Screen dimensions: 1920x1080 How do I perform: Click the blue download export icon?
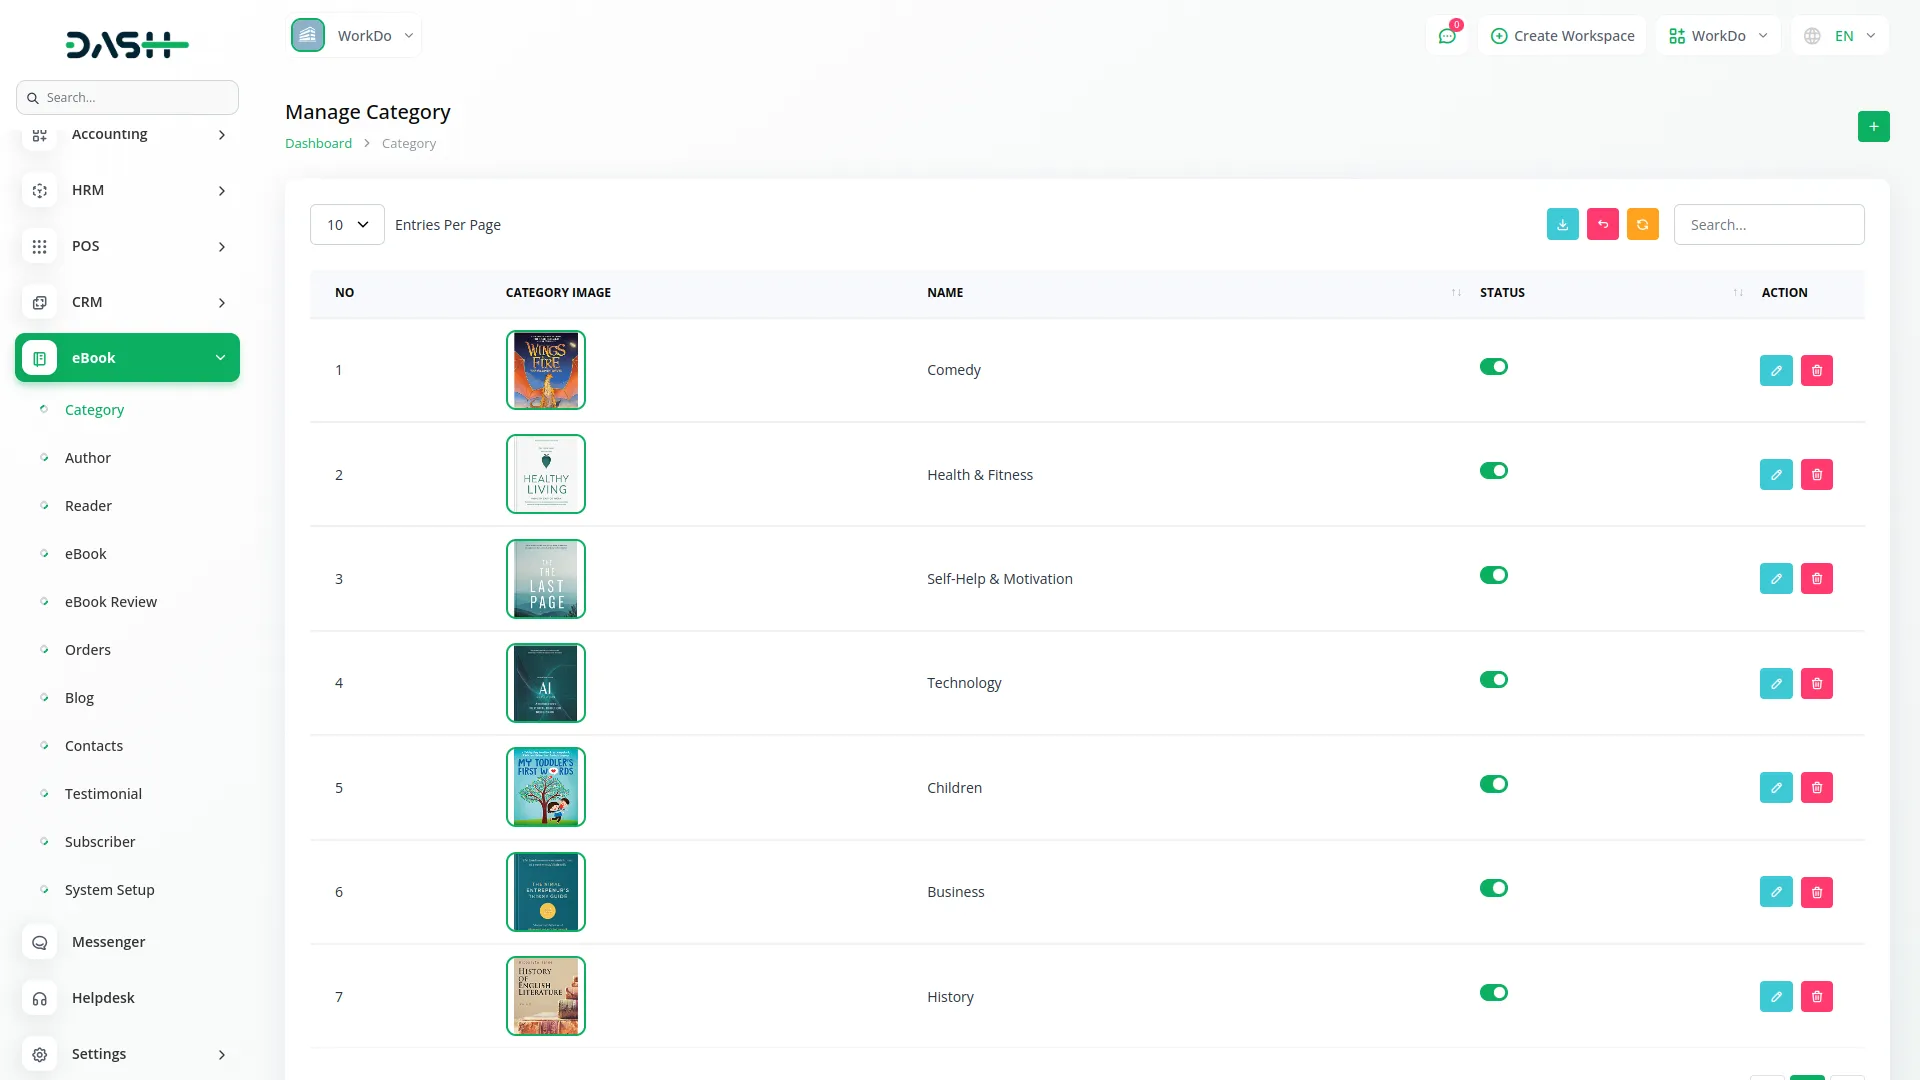point(1562,224)
